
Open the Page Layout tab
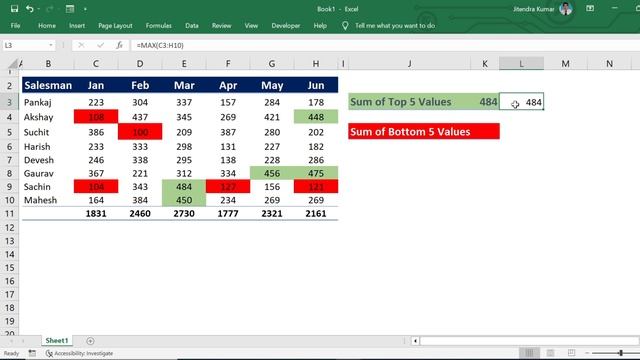115,25
